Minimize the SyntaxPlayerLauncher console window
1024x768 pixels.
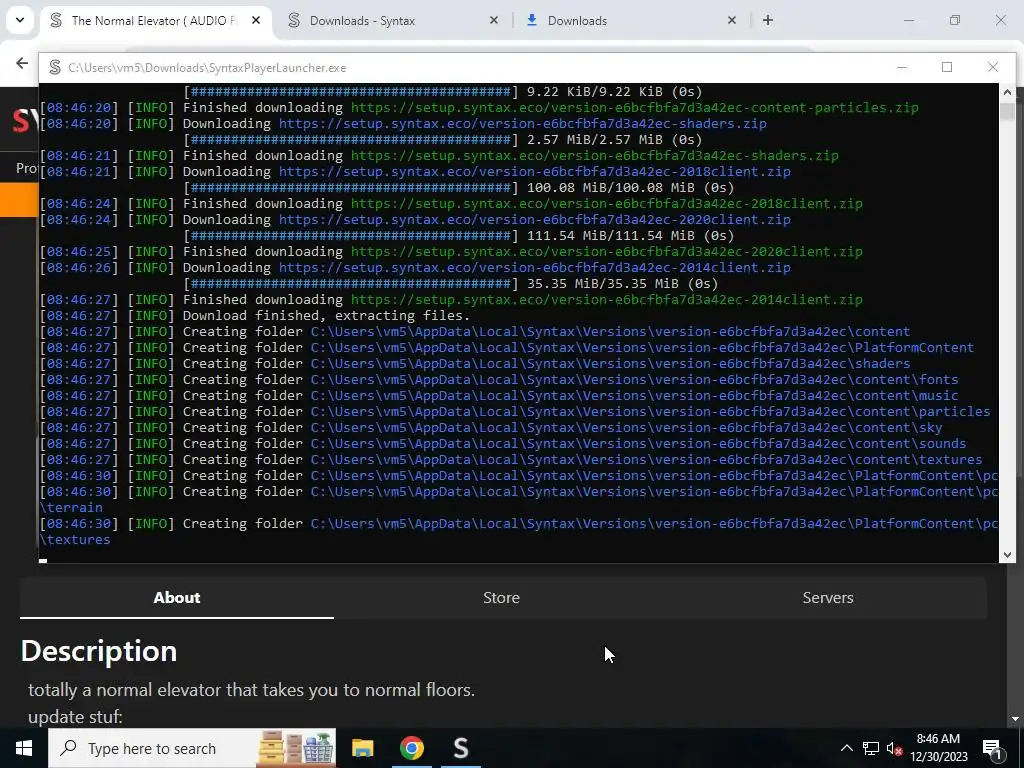tap(902, 67)
